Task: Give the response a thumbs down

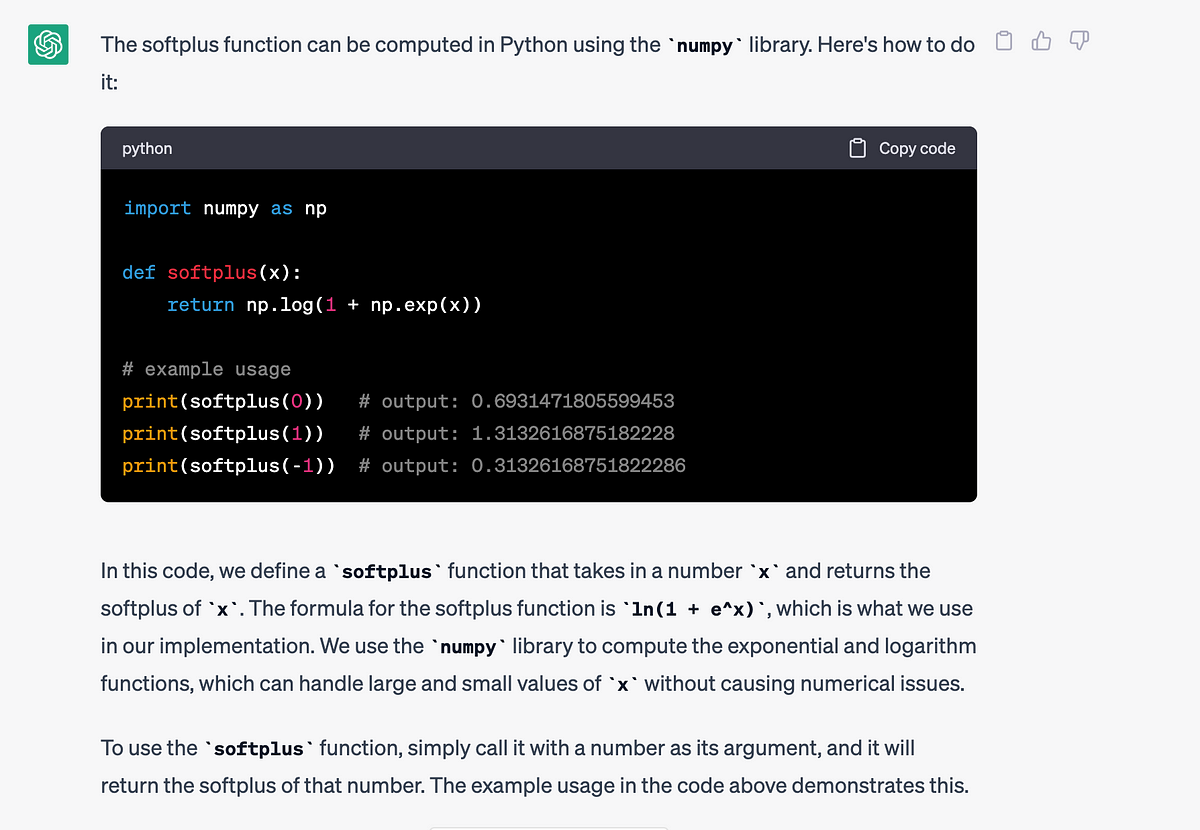Action: 1078,41
